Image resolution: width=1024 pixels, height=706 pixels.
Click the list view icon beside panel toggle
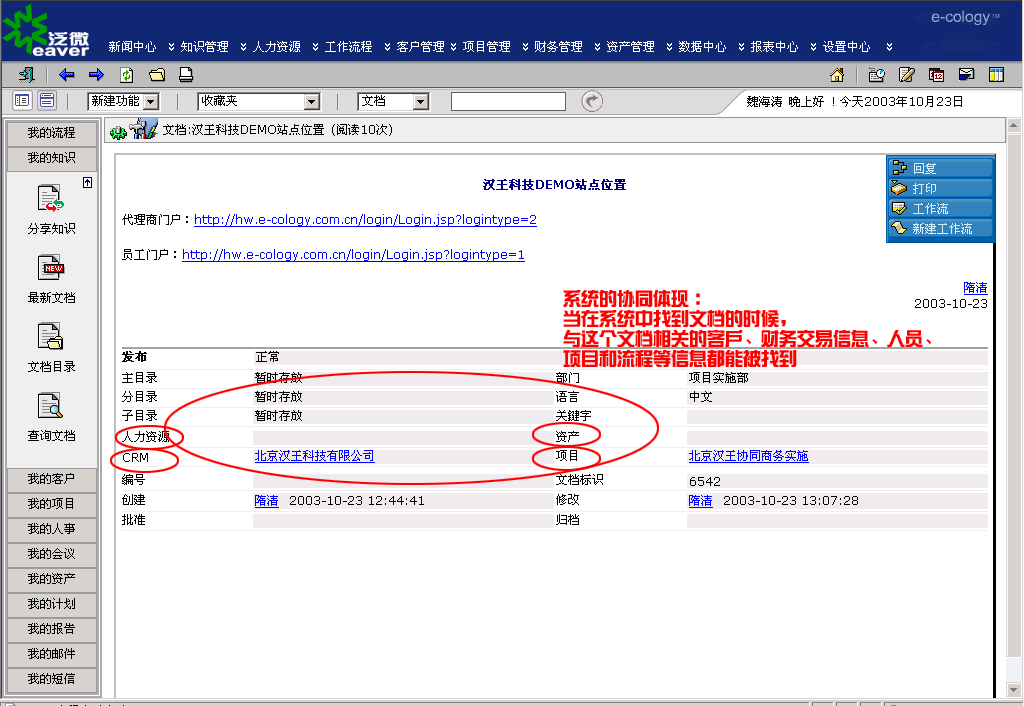click(47, 101)
